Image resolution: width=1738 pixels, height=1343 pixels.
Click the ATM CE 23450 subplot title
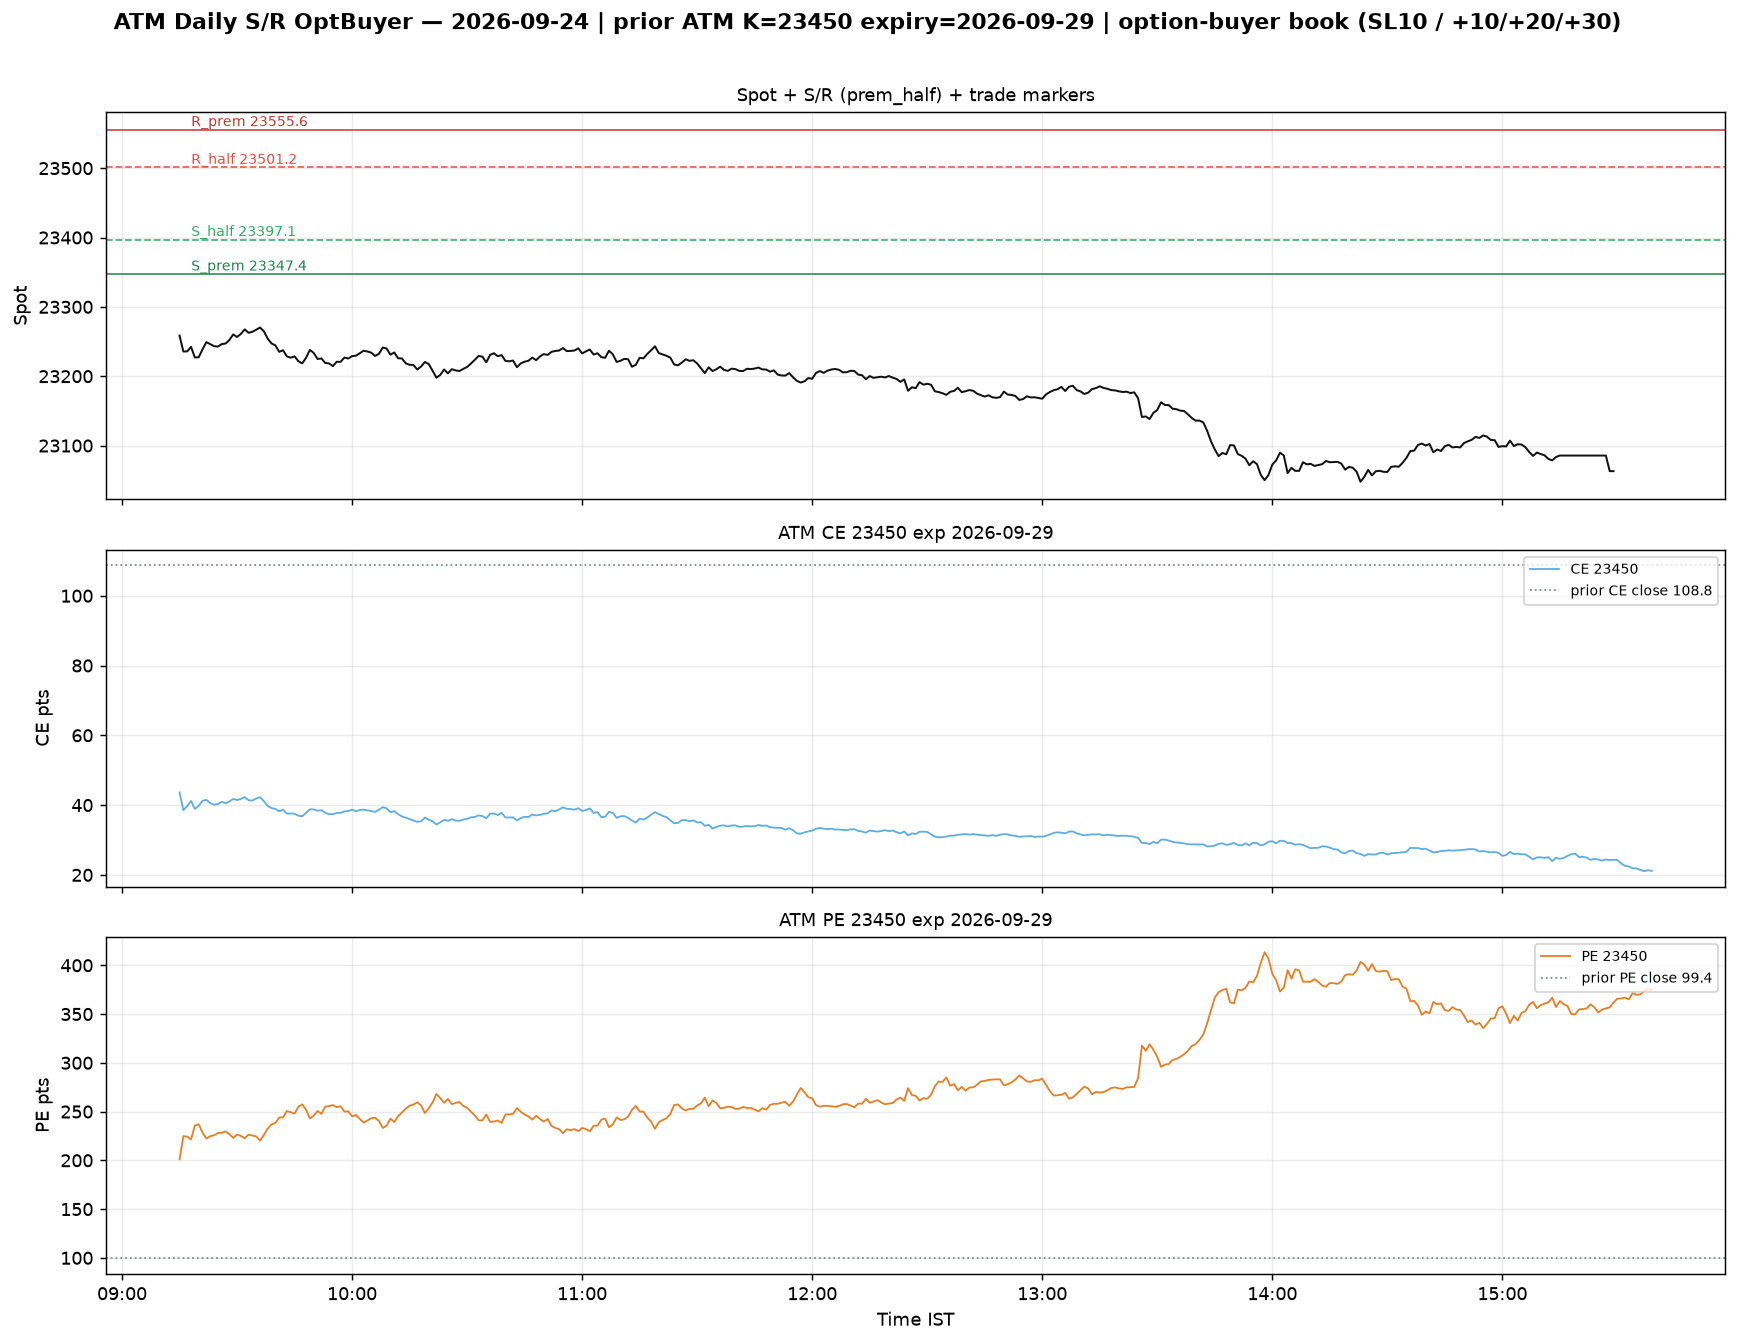tap(915, 533)
